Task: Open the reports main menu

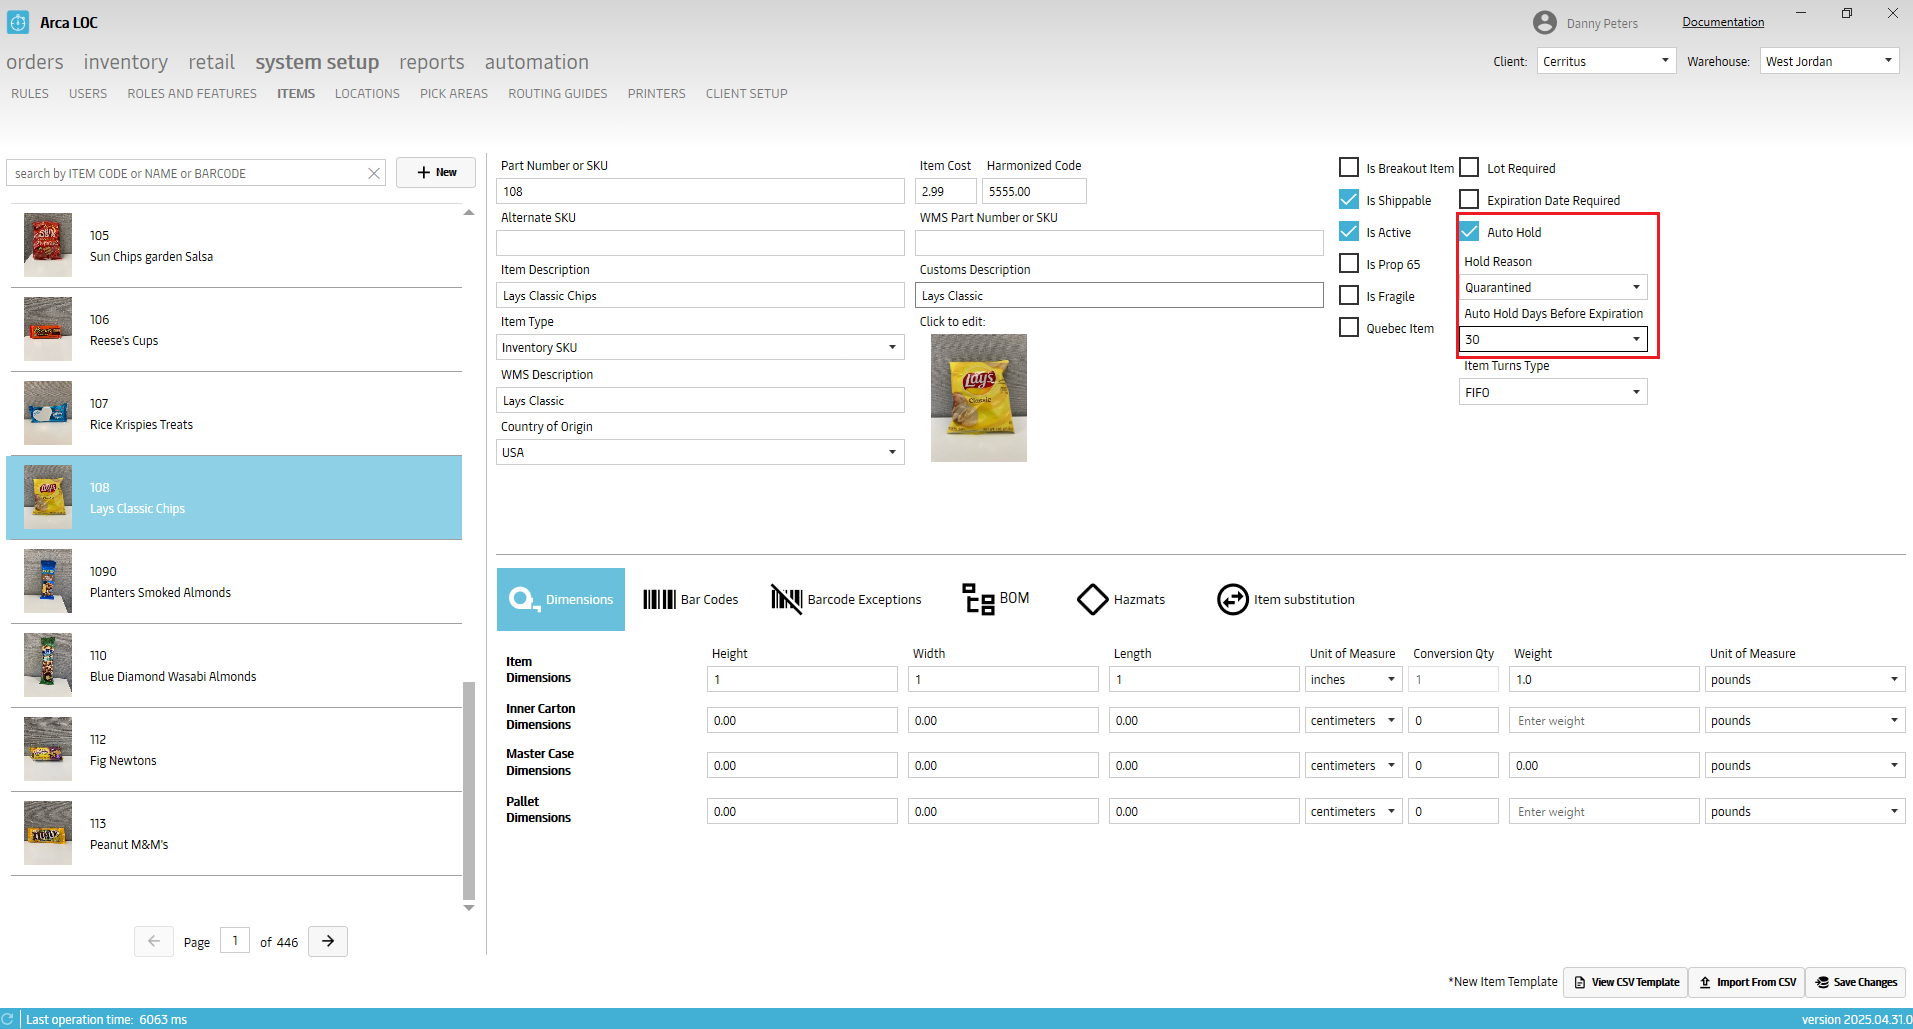Action: click(x=432, y=62)
